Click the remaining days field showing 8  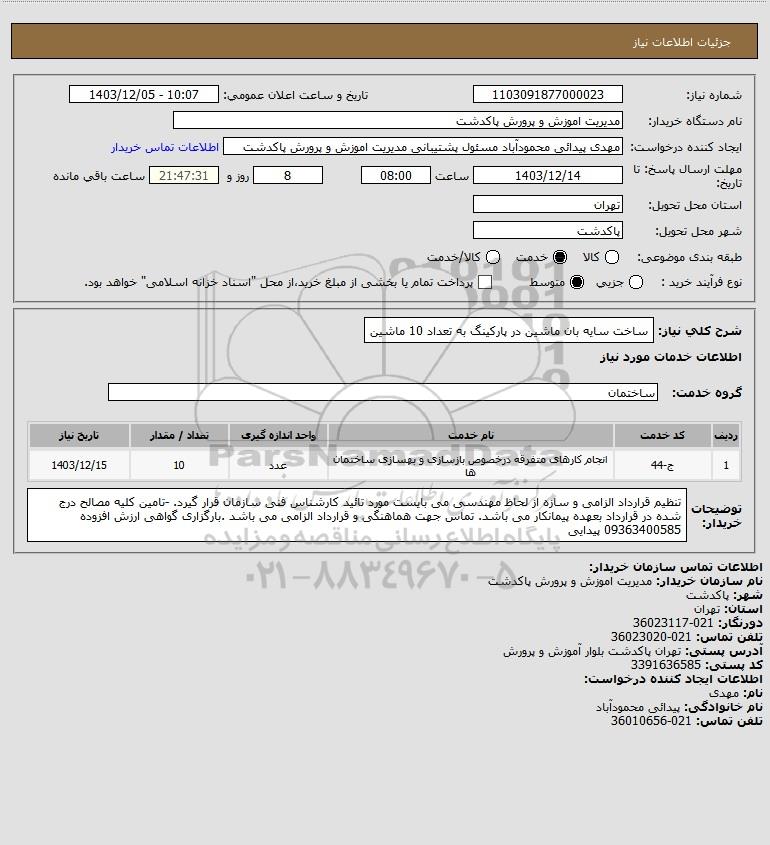click(x=288, y=176)
